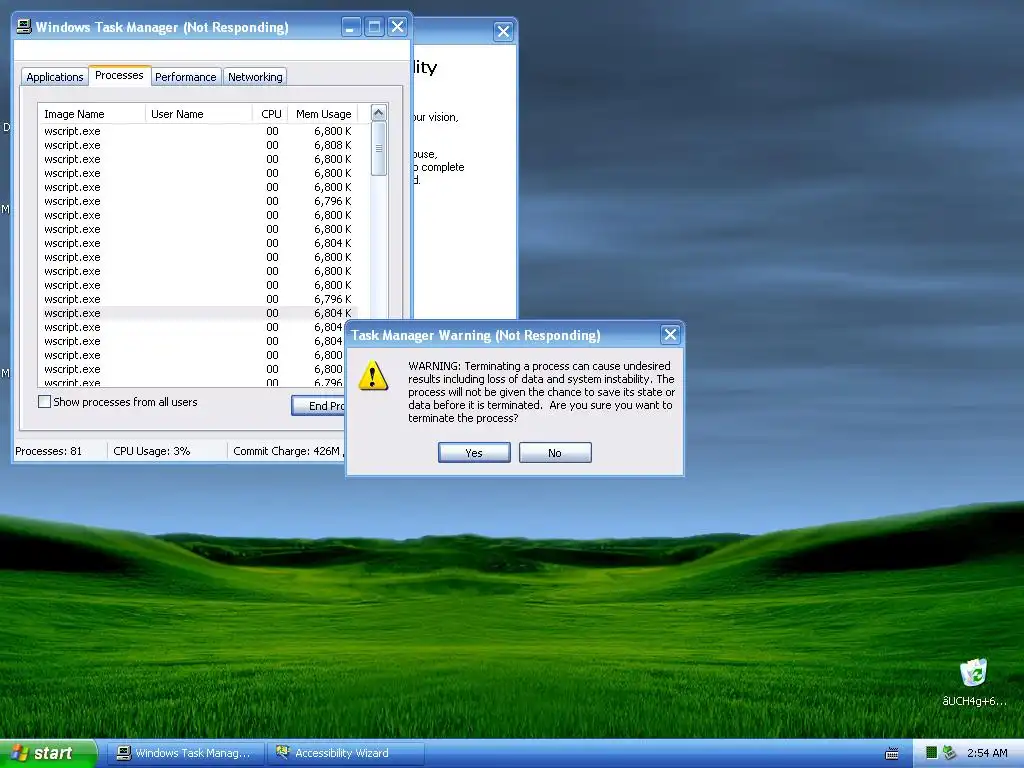Sort processes by User Name column
Image resolution: width=1024 pixels, height=768 pixels.
click(199, 114)
